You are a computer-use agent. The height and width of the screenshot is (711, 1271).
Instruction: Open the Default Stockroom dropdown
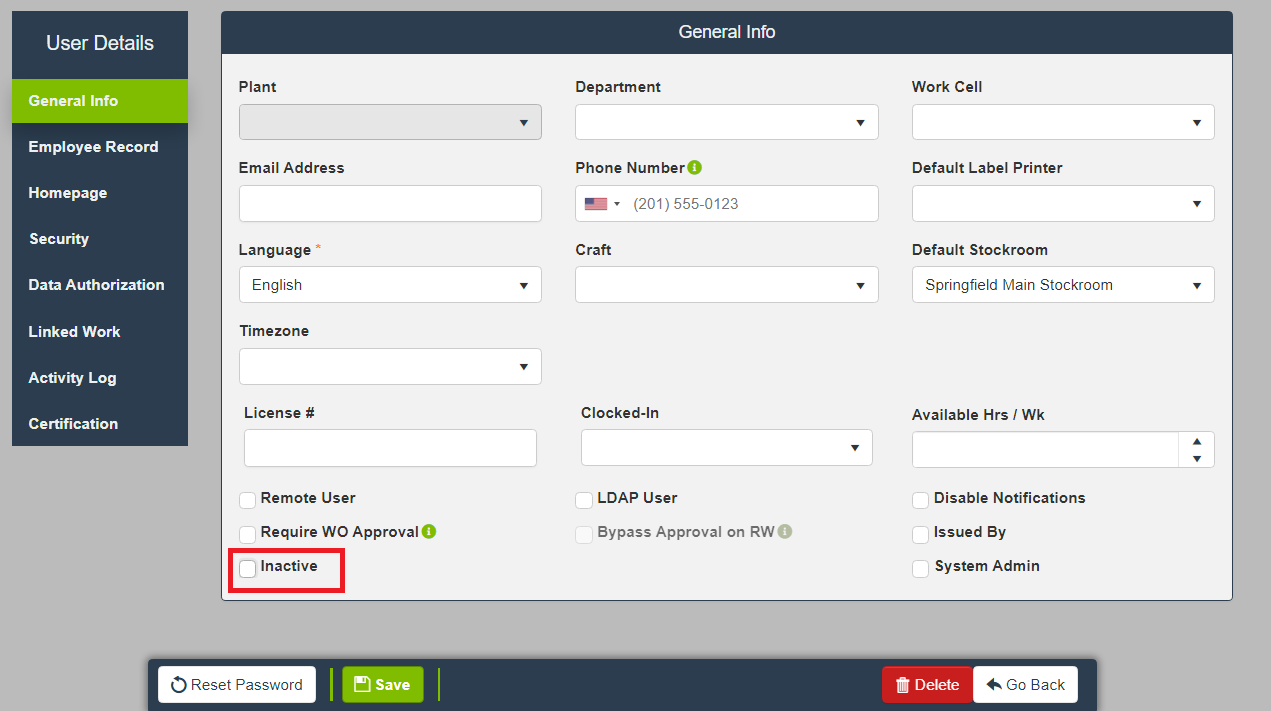point(1062,285)
